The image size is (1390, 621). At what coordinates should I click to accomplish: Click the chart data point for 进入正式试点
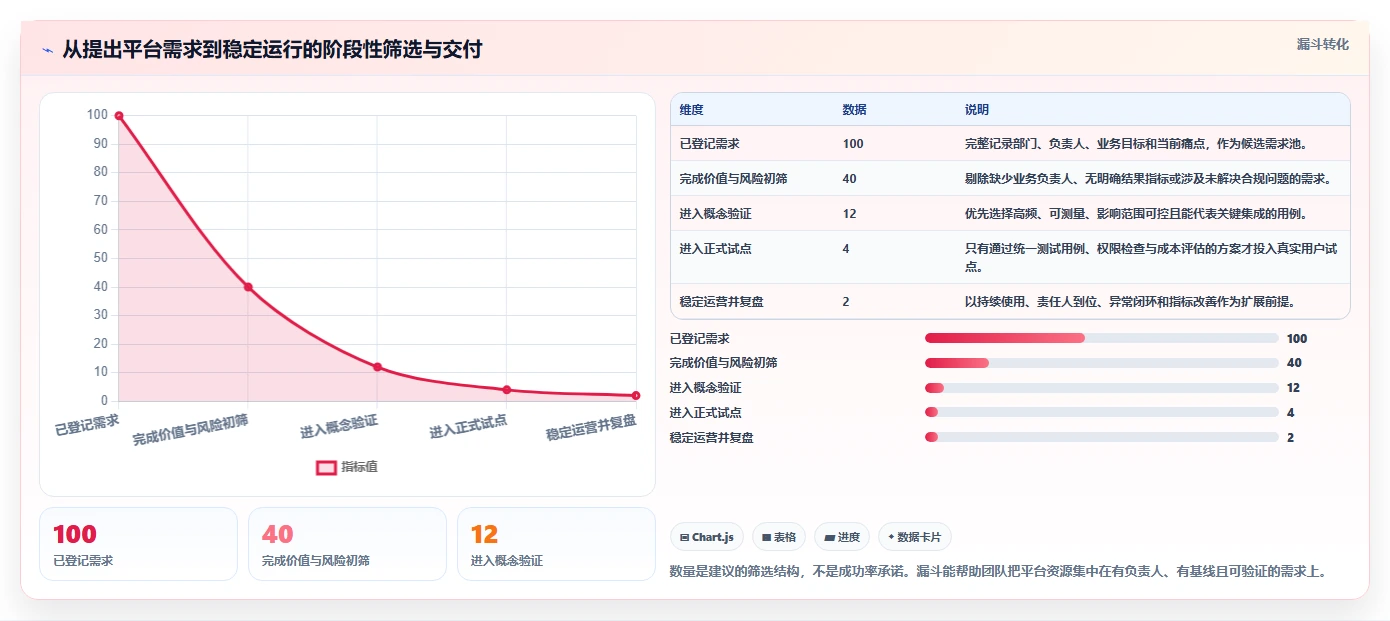click(507, 390)
